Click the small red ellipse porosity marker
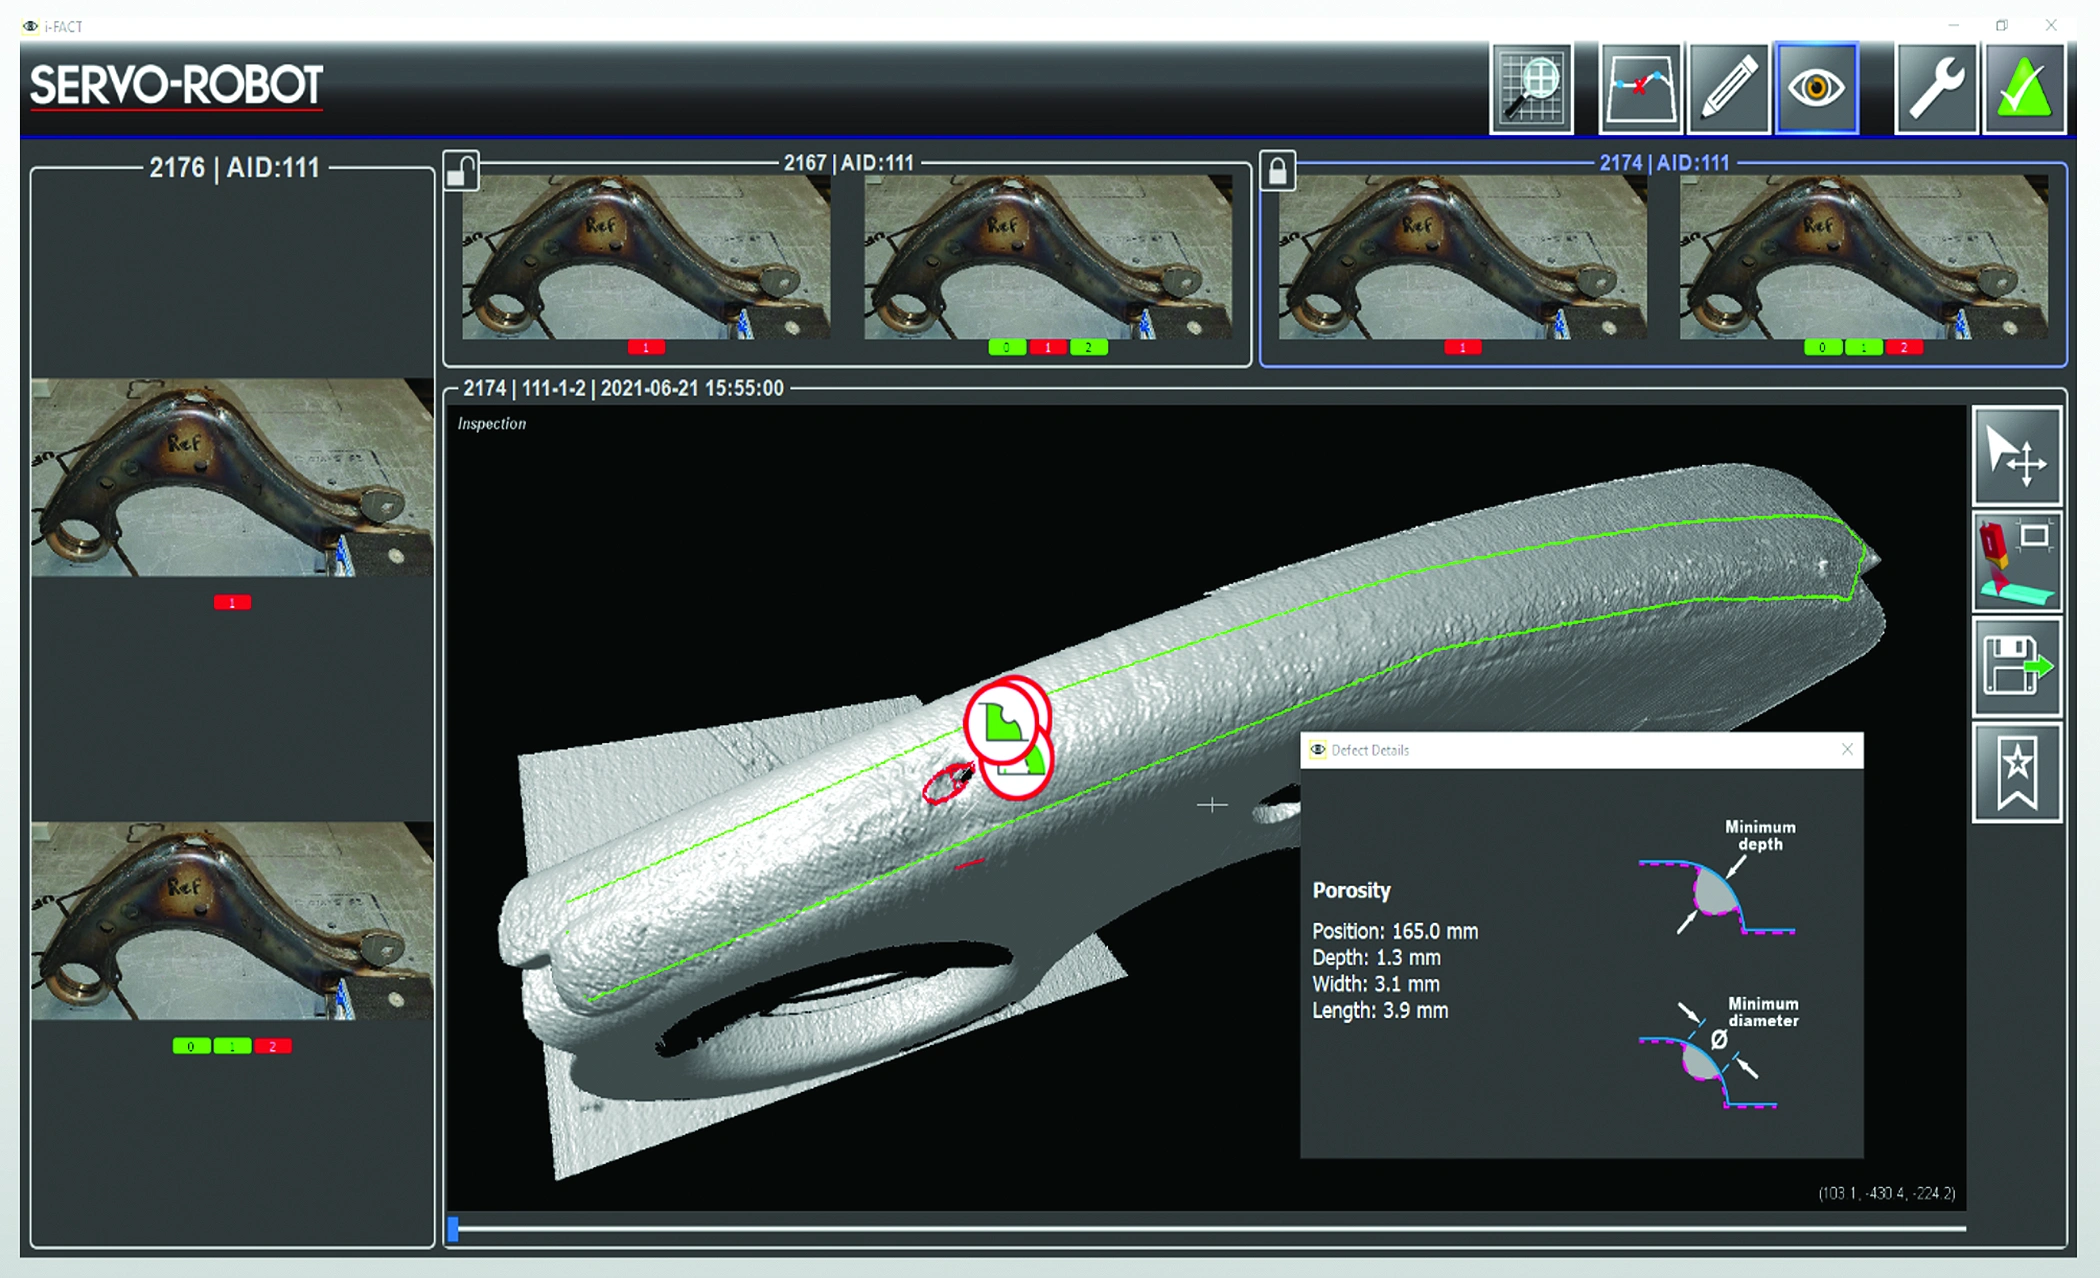 (x=947, y=784)
